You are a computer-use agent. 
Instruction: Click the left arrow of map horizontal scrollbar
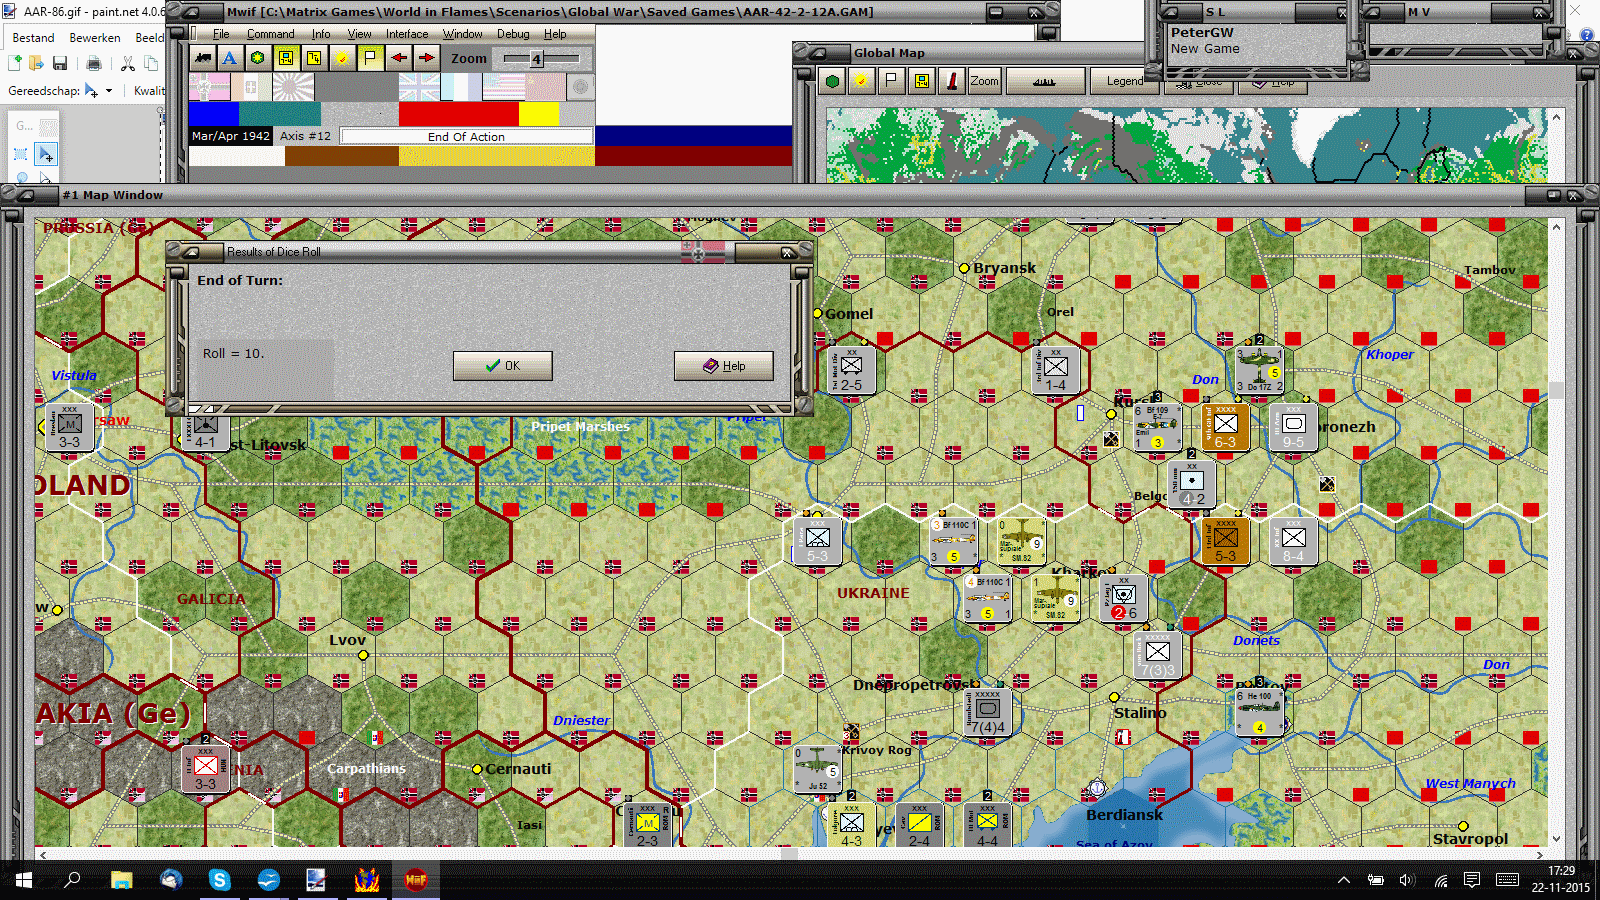(x=42, y=855)
